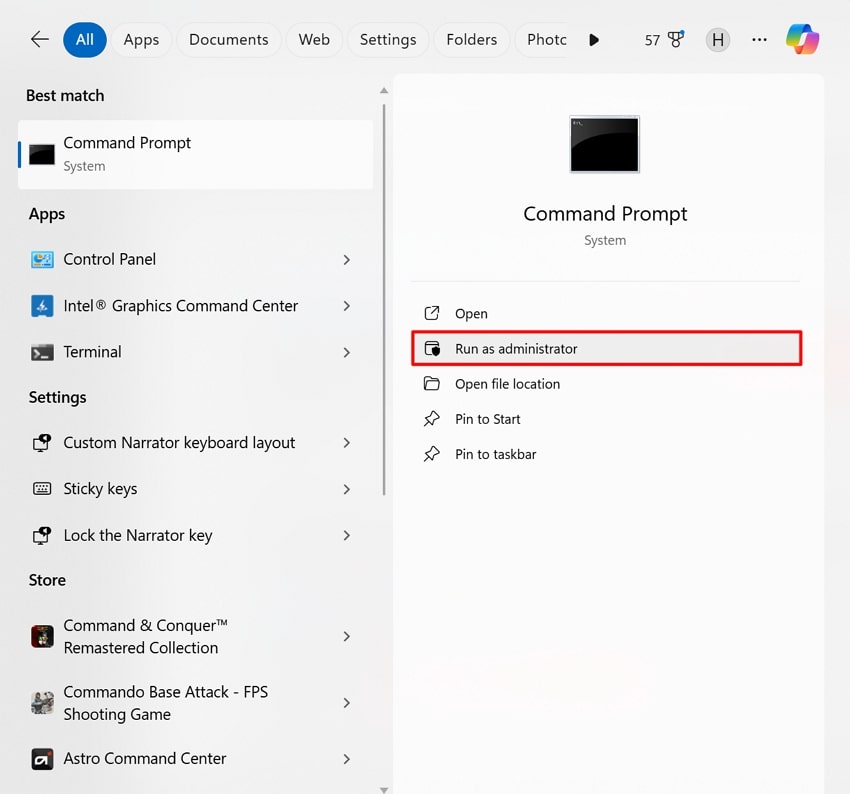
Task: Click the scrollbar up arrow in results
Action: (384, 91)
